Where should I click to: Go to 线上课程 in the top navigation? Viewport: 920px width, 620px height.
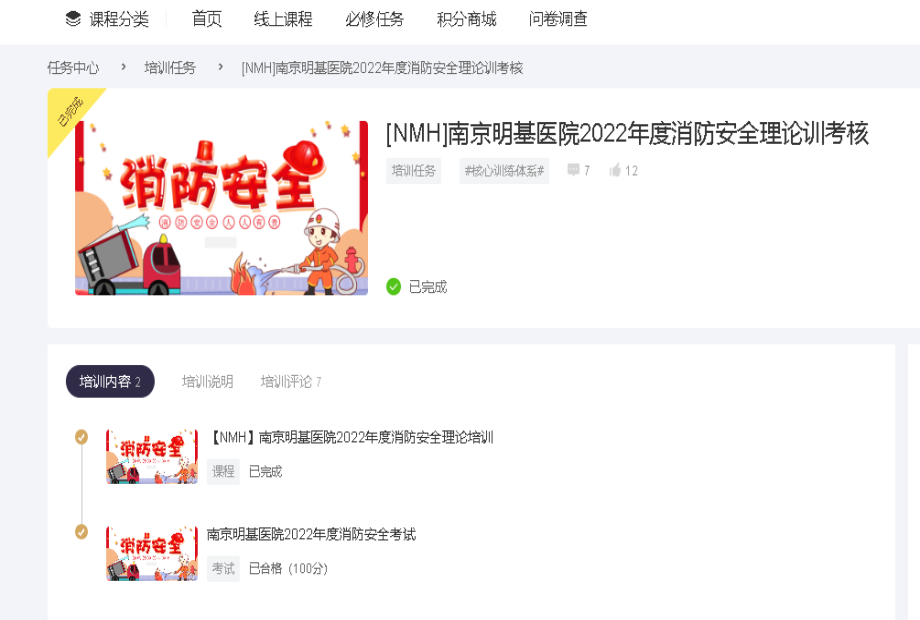tap(283, 19)
